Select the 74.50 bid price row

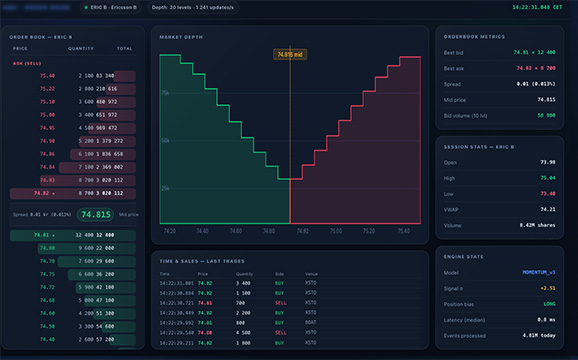tap(73, 326)
